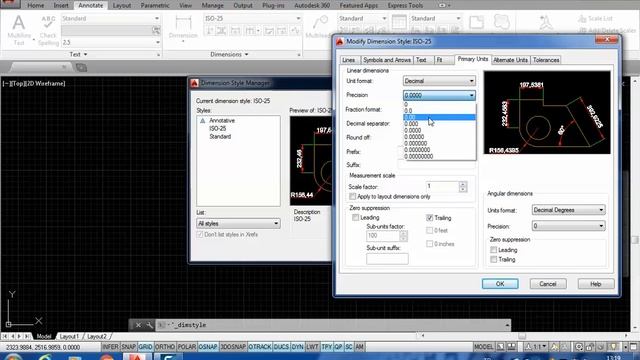Viewport: 640px width, 360px height.
Task: Open the annotation scale 1:1 dropdown
Action: (x=536, y=347)
